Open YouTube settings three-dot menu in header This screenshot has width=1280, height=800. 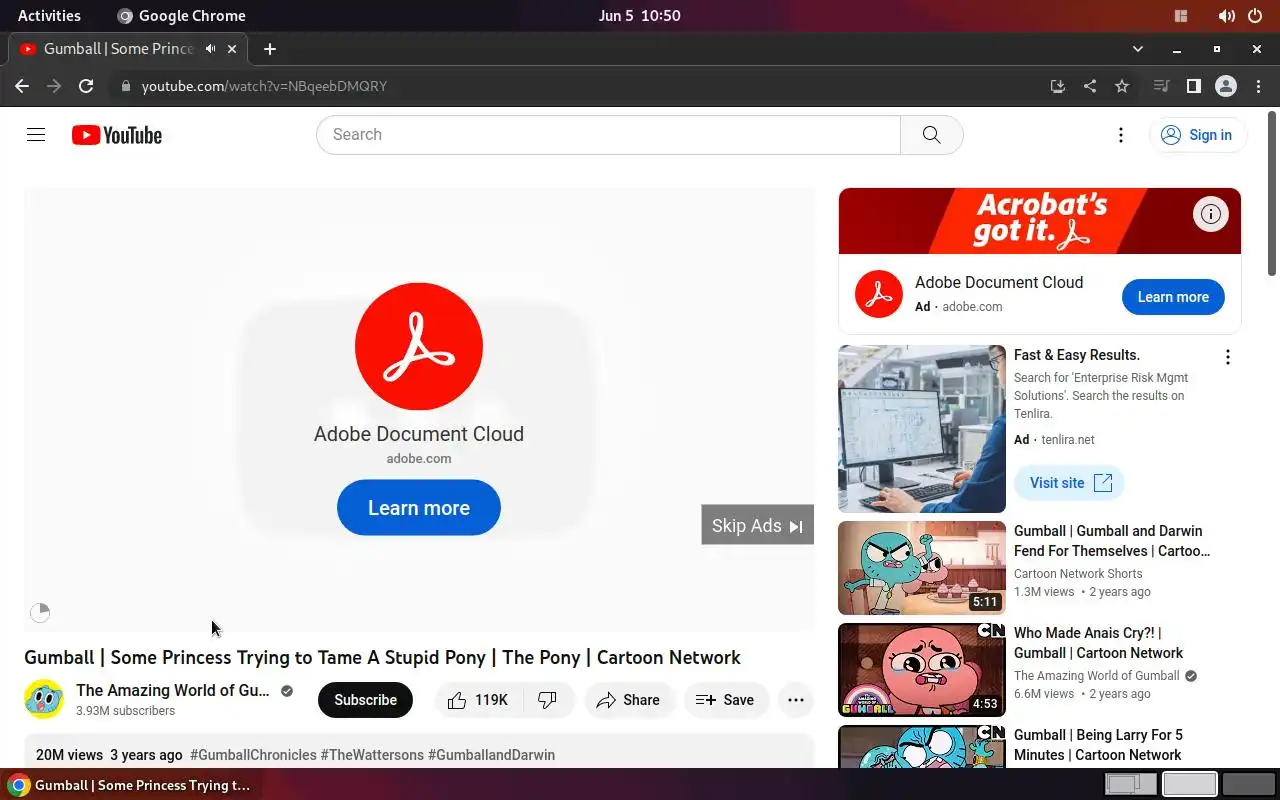point(1121,135)
